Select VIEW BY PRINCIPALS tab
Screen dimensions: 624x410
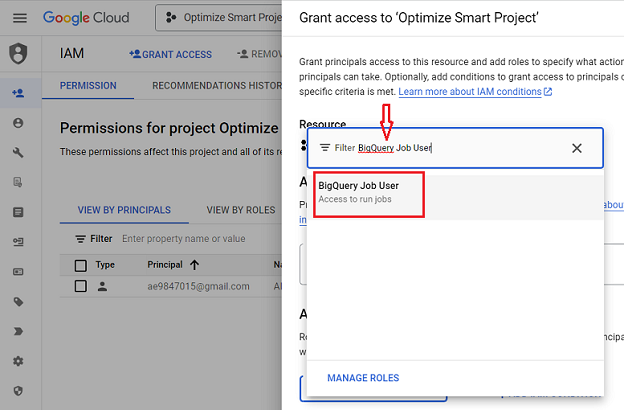(x=124, y=210)
